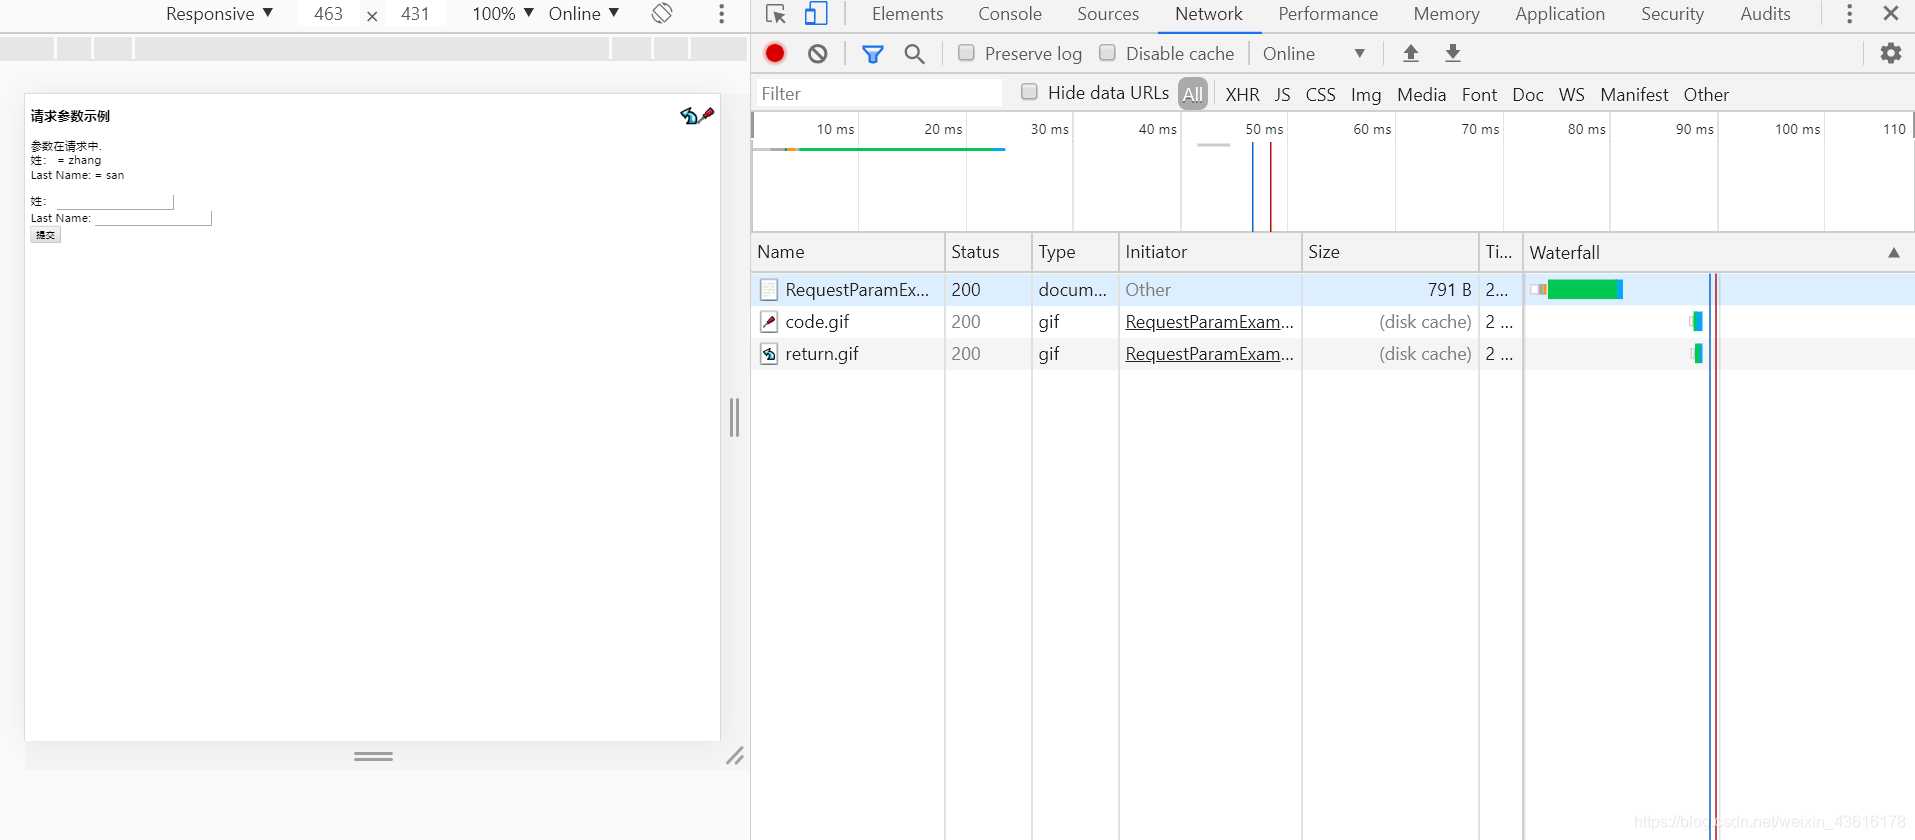
Task: Switch to the Application tab
Action: [1560, 14]
